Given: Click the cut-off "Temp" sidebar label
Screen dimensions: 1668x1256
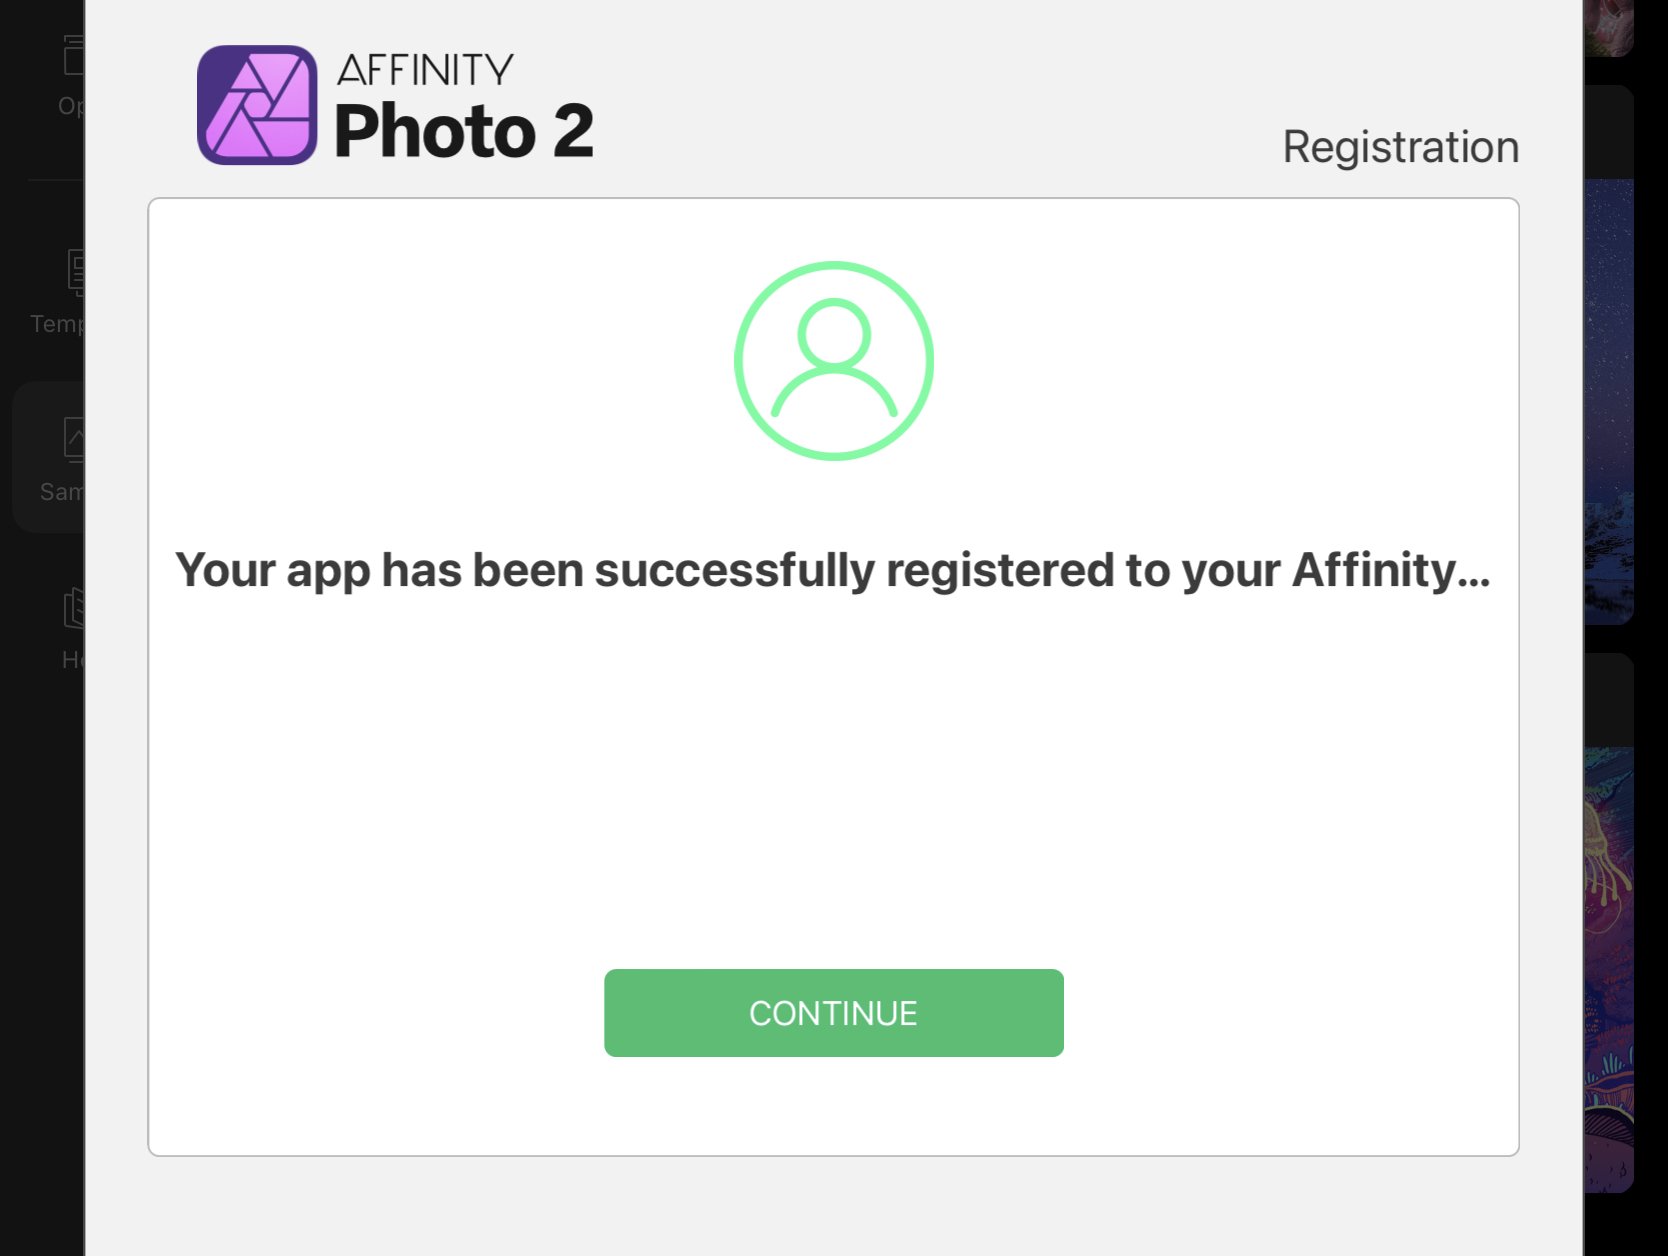Looking at the screenshot, I should tap(57, 324).
